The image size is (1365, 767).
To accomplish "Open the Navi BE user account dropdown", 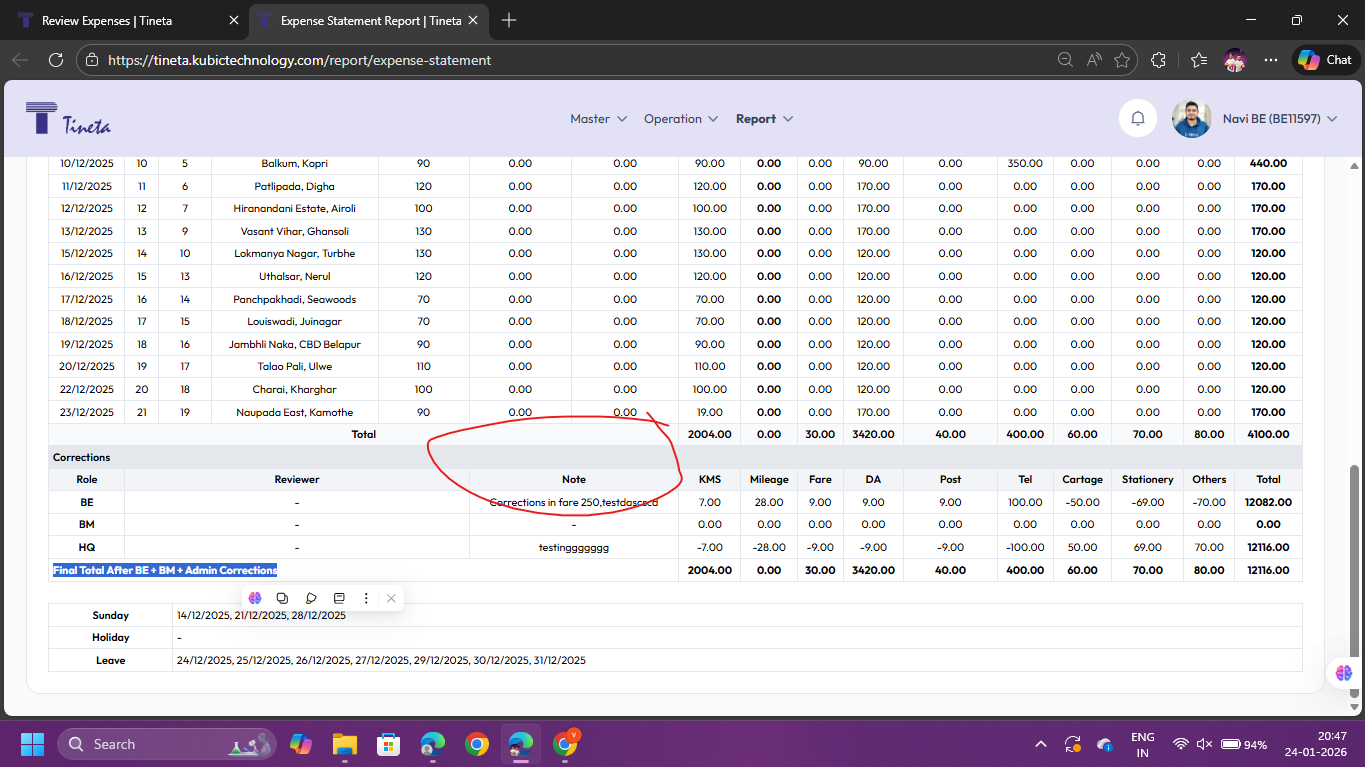I will (1279, 119).
